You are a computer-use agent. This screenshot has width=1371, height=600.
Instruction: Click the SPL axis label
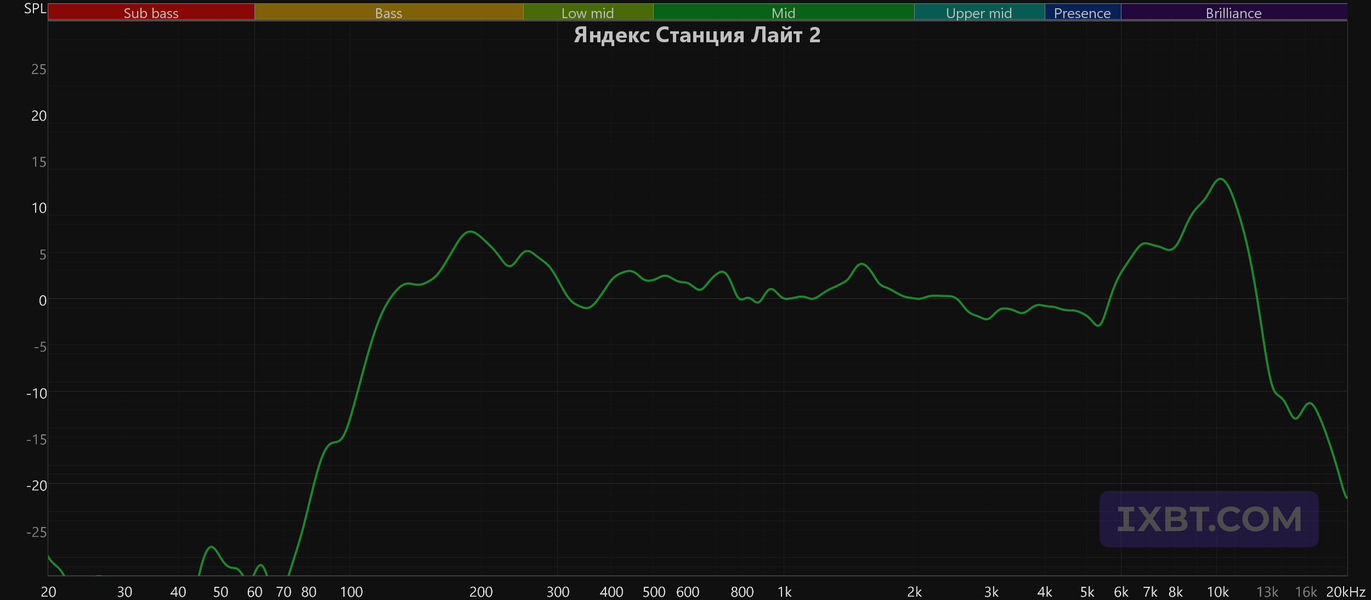click(x=35, y=9)
